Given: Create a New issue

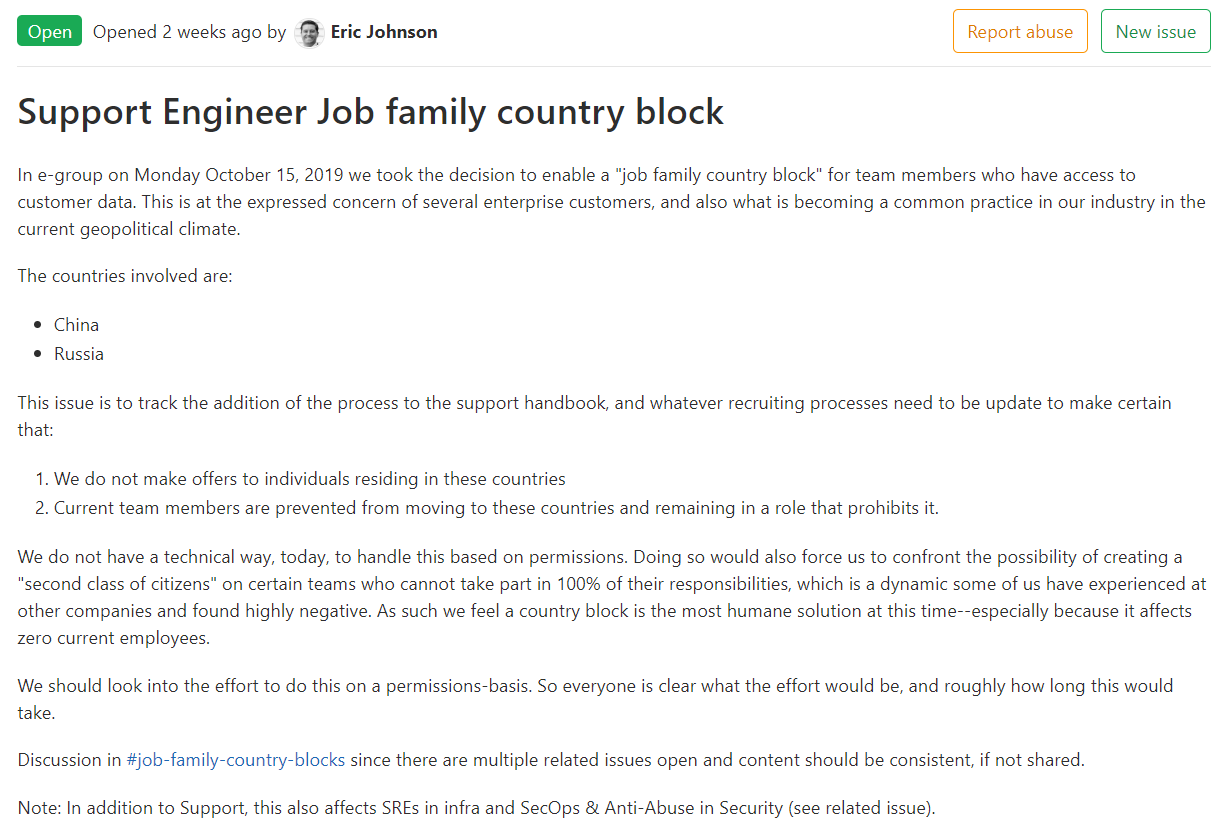Looking at the screenshot, I should (x=1155, y=31).
